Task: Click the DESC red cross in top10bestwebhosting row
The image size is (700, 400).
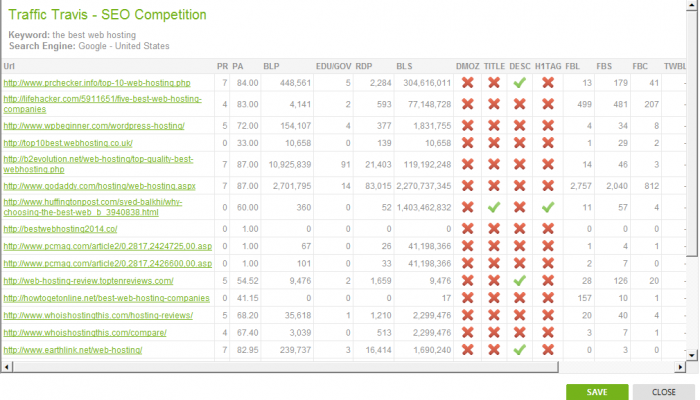Action: (520, 143)
